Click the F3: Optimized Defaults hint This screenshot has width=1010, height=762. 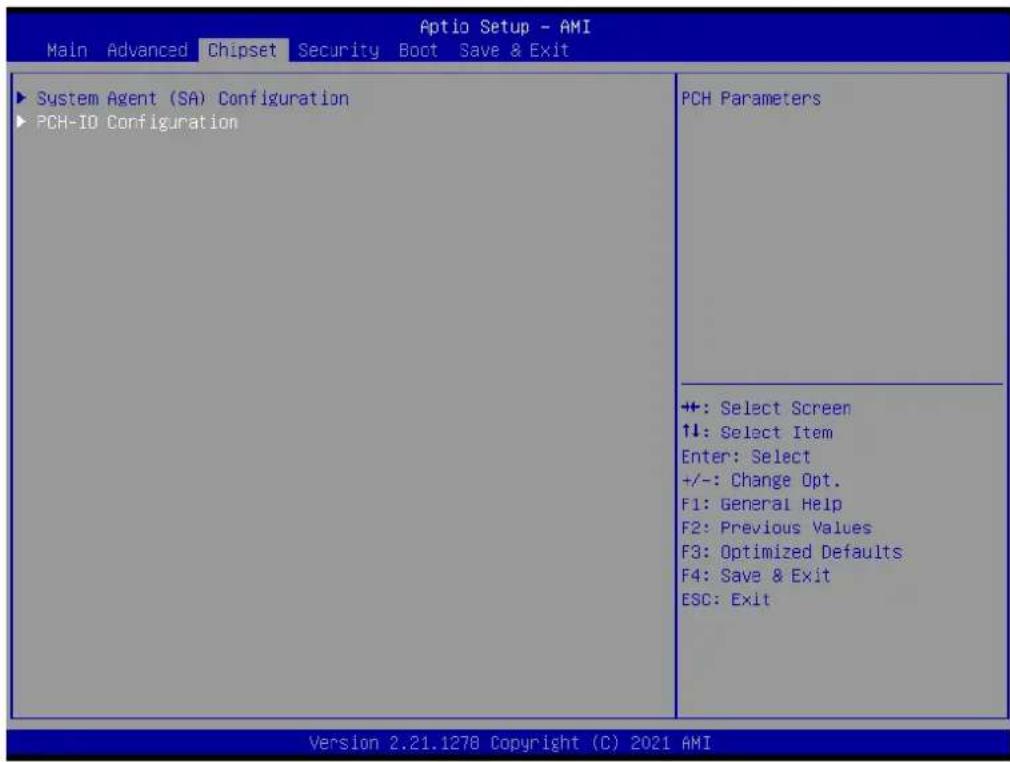[792, 552]
